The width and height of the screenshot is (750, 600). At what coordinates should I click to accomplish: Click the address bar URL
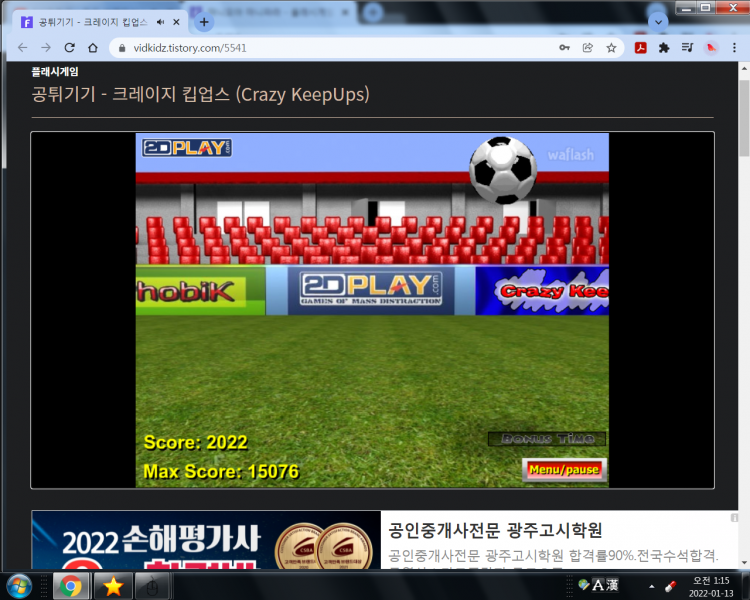(190, 48)
